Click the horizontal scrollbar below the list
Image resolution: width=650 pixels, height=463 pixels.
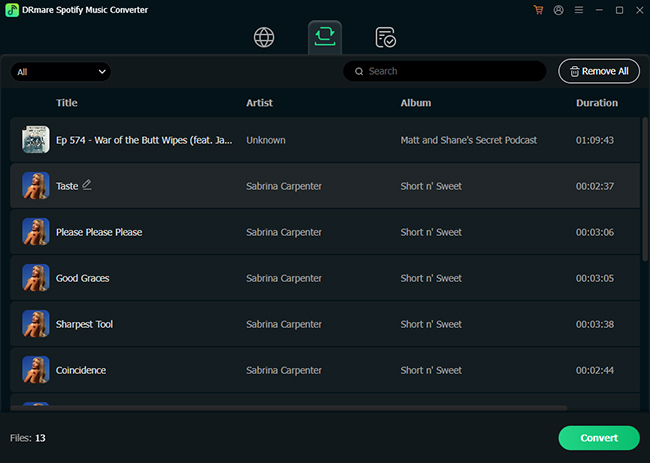pyautogui.click(x=289, y=408)
